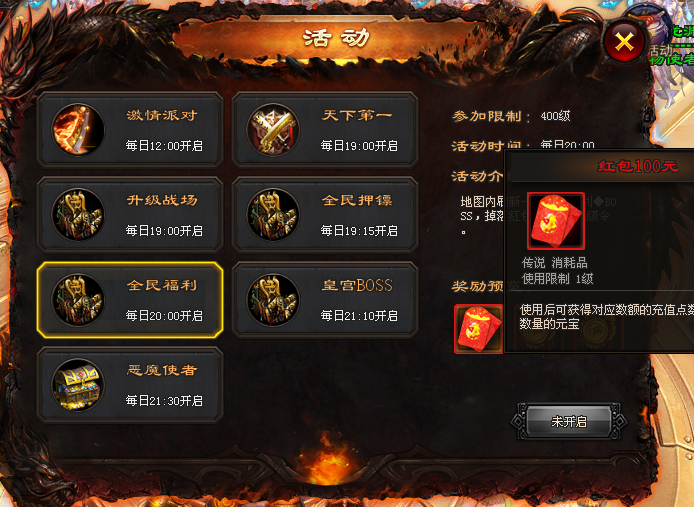
Task: Click the 未开启 button
Action: (x=569, y=421)
